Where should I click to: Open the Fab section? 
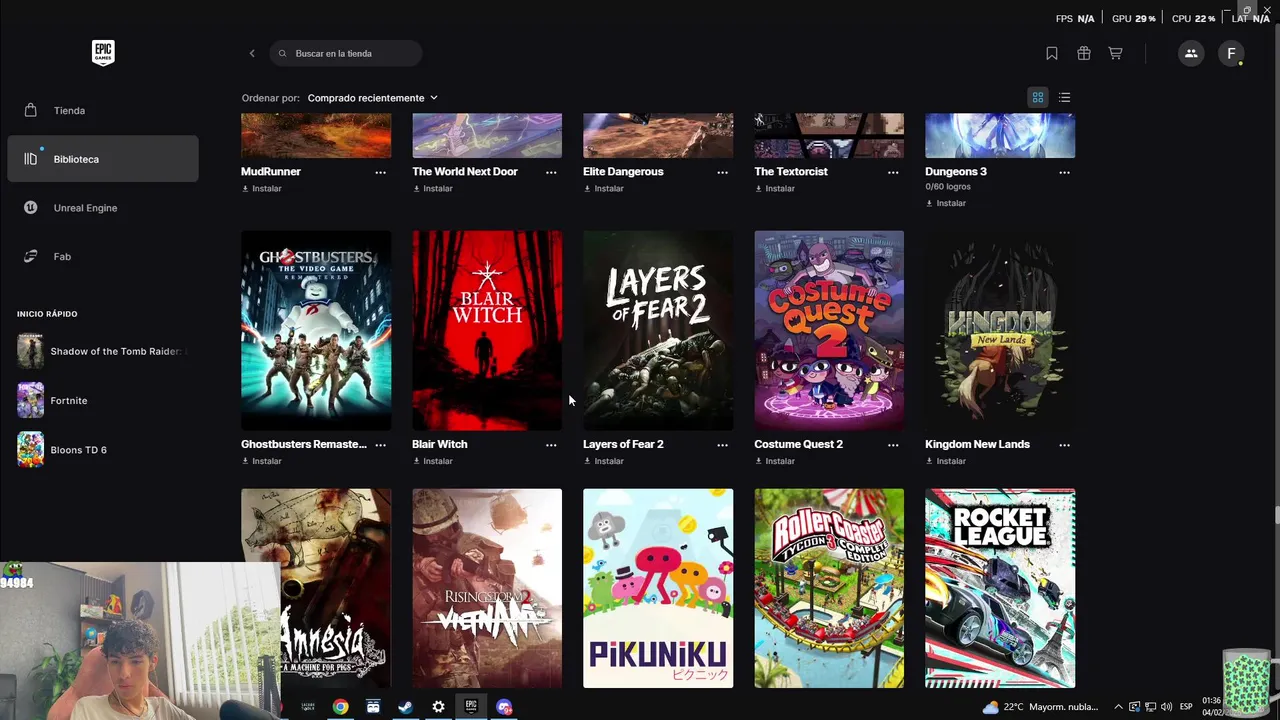tap(103, 256)
